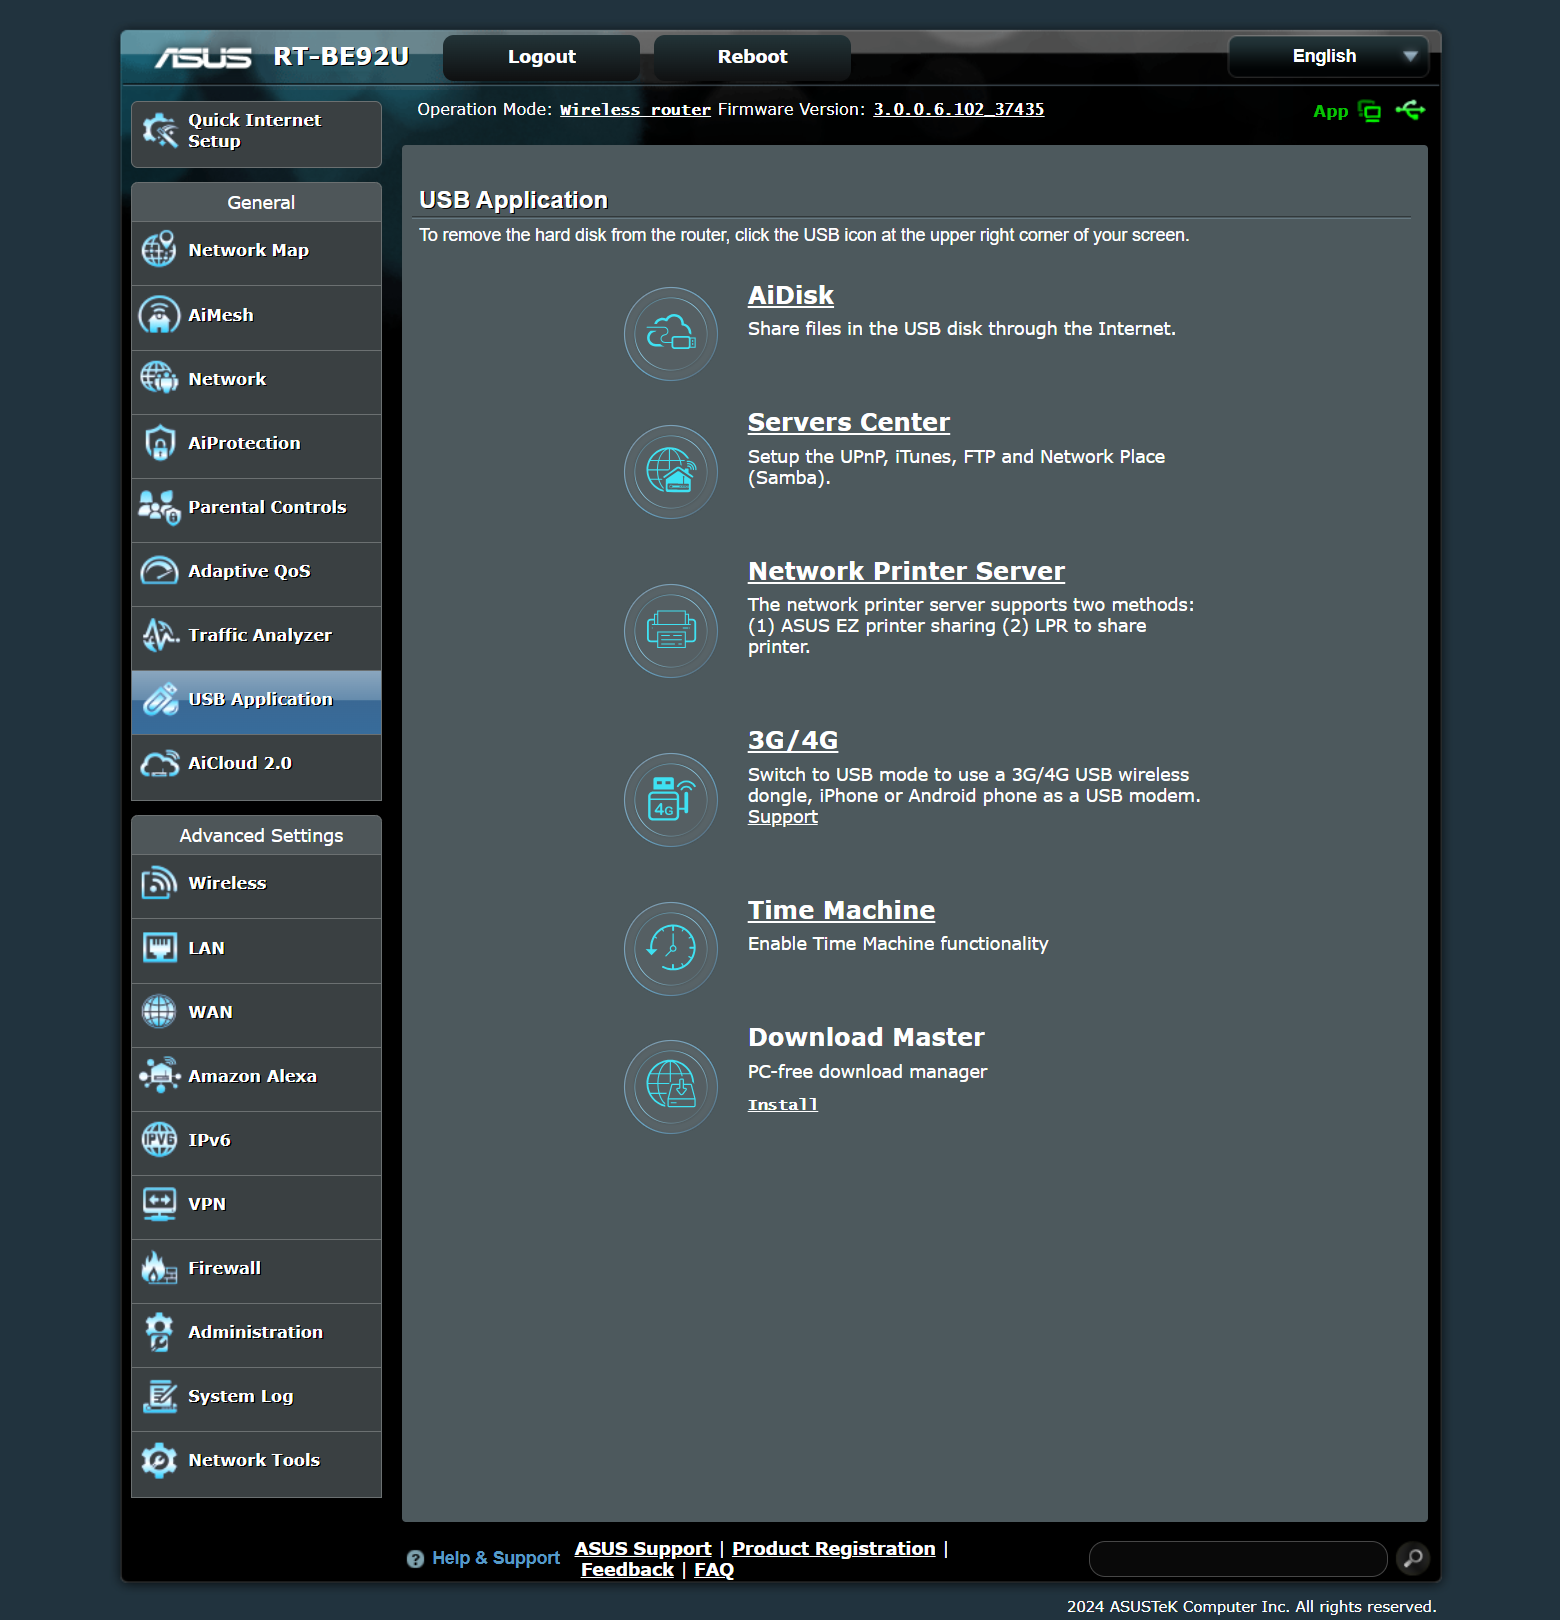Click the firmware version 3.0.0.6.102_37435 link
The height and width of the screenshot is (1620, 1560).
[959, 109]
